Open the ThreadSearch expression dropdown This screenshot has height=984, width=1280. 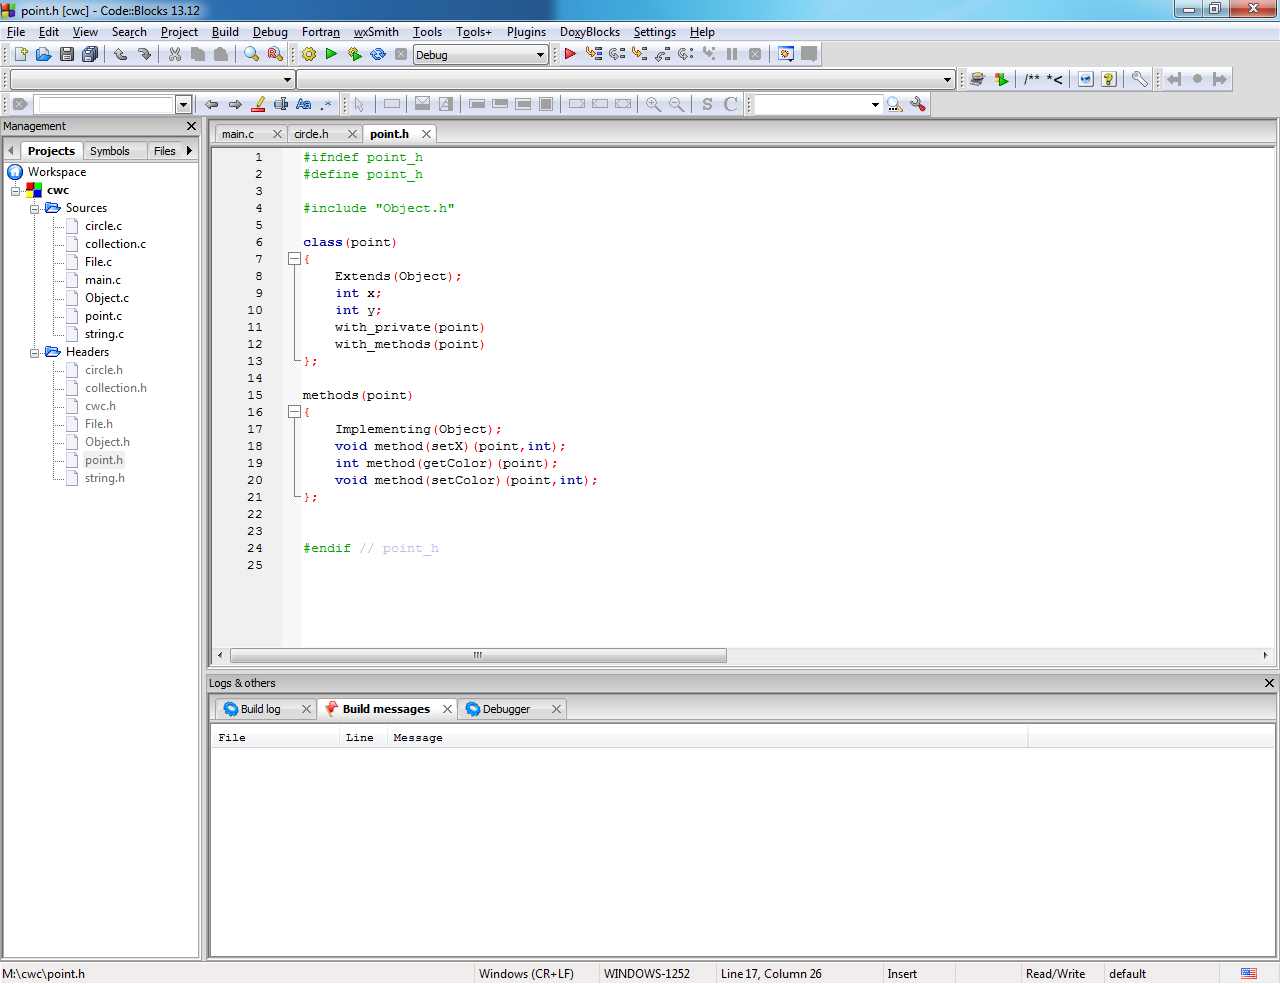(875, 104)
